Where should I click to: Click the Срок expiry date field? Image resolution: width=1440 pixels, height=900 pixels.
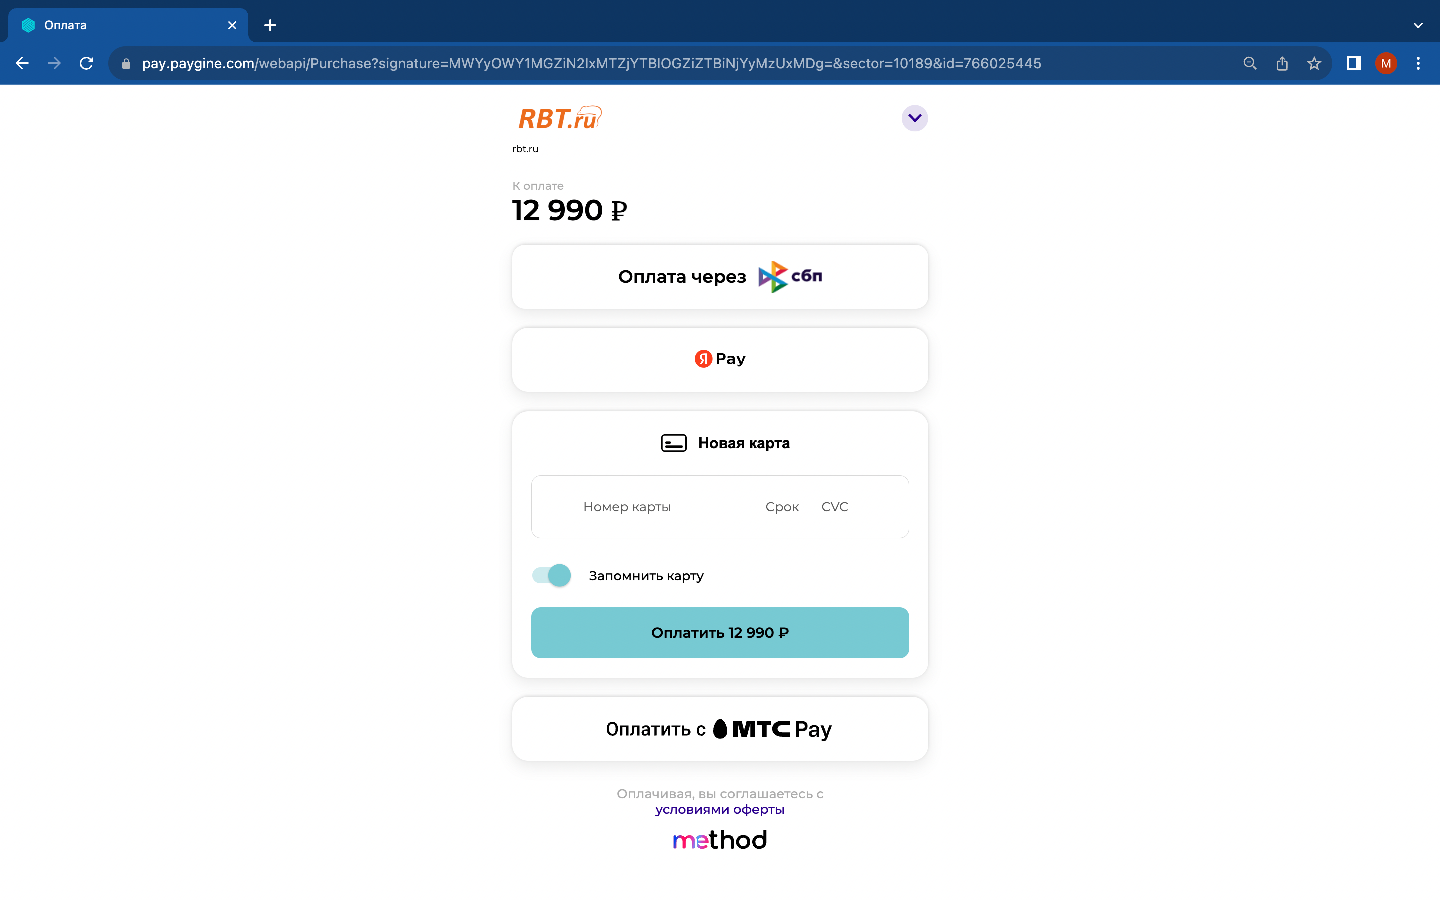(x=782, y=507)
